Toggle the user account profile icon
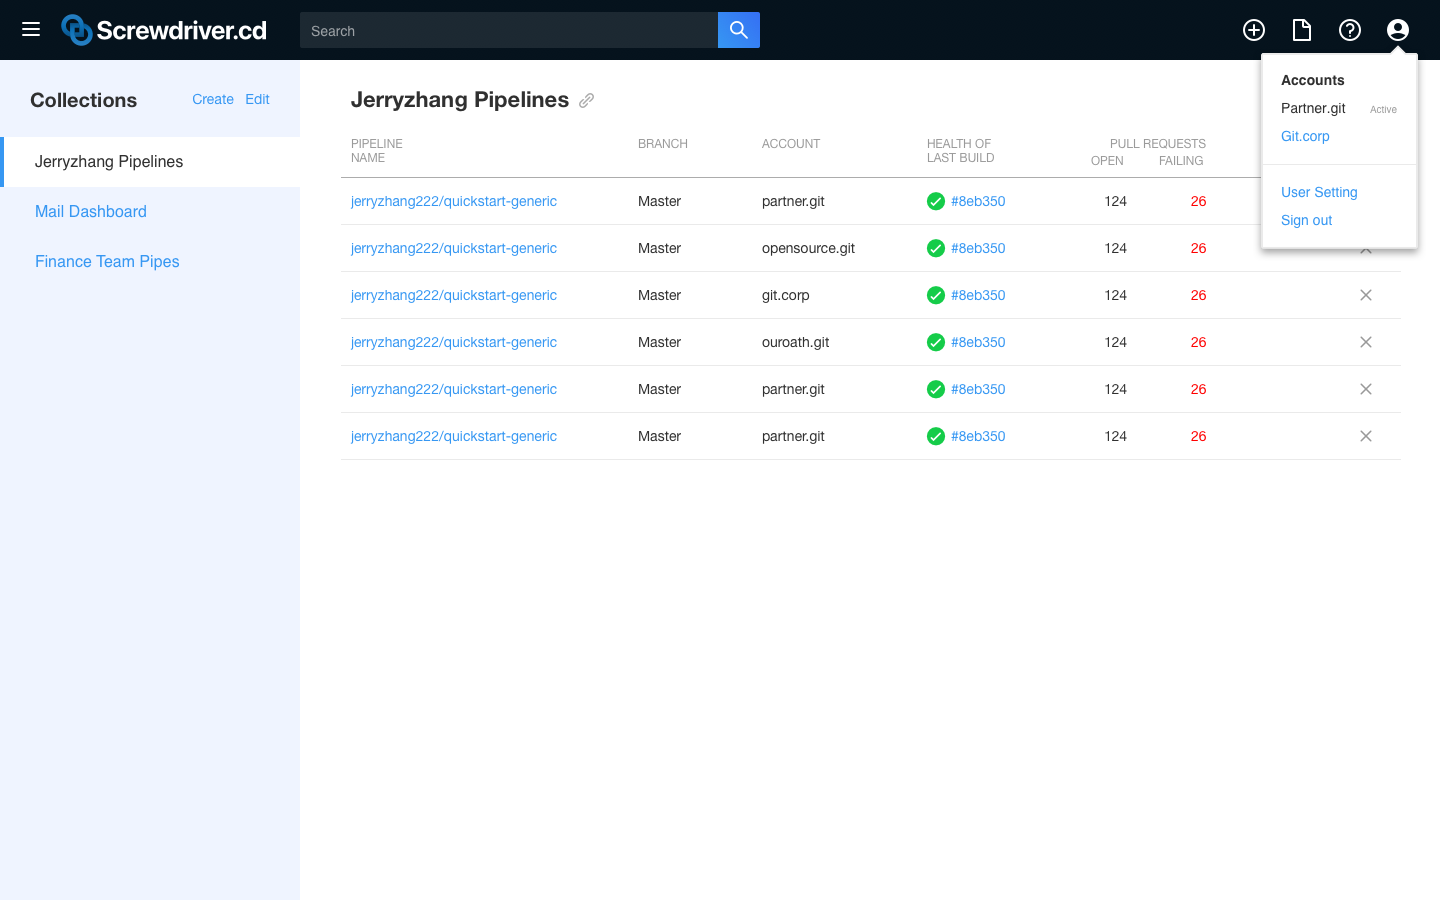Screen dimensions: 1440x900 (1398, 30)
